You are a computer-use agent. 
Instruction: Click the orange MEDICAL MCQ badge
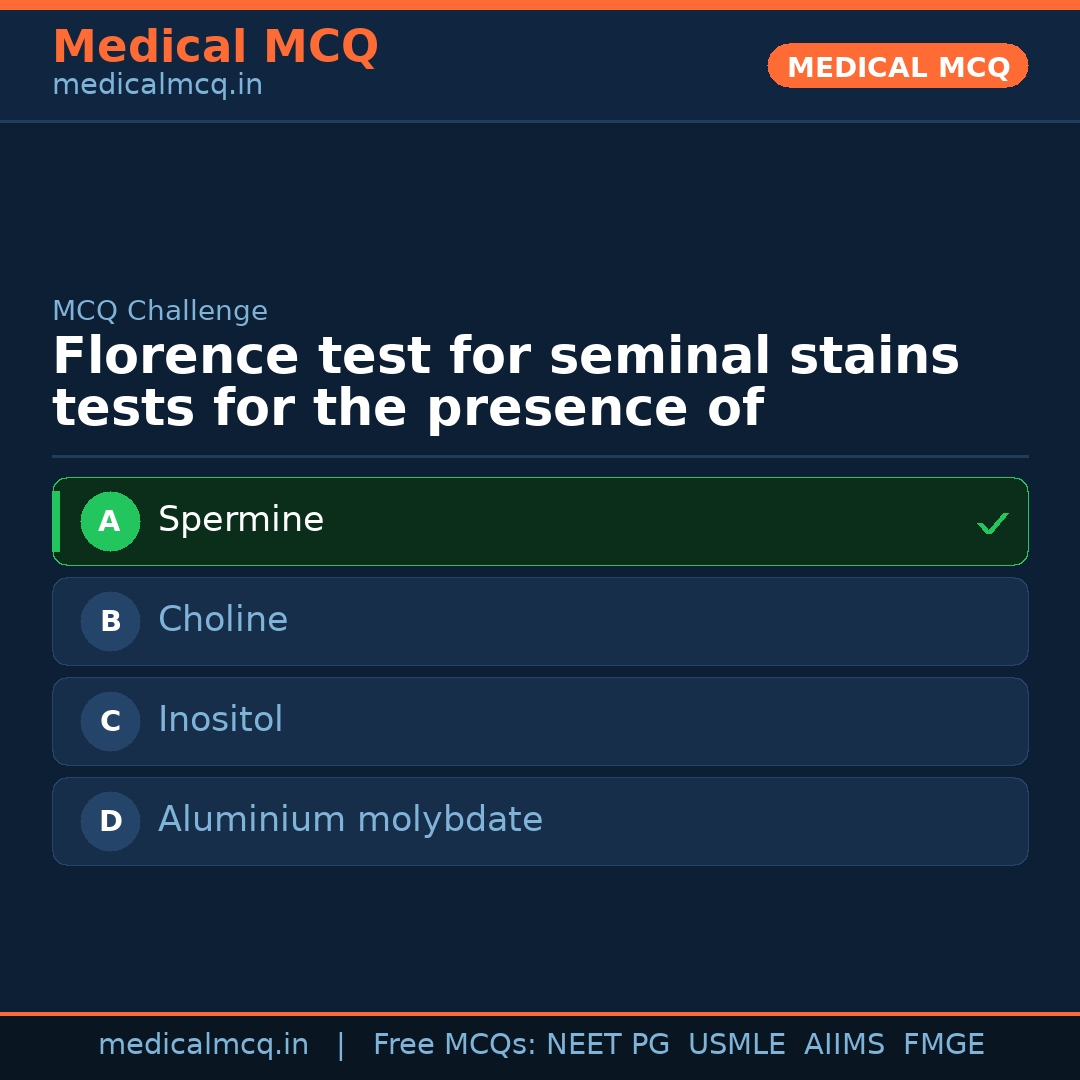pyautogui.click(x=897, y=66)
